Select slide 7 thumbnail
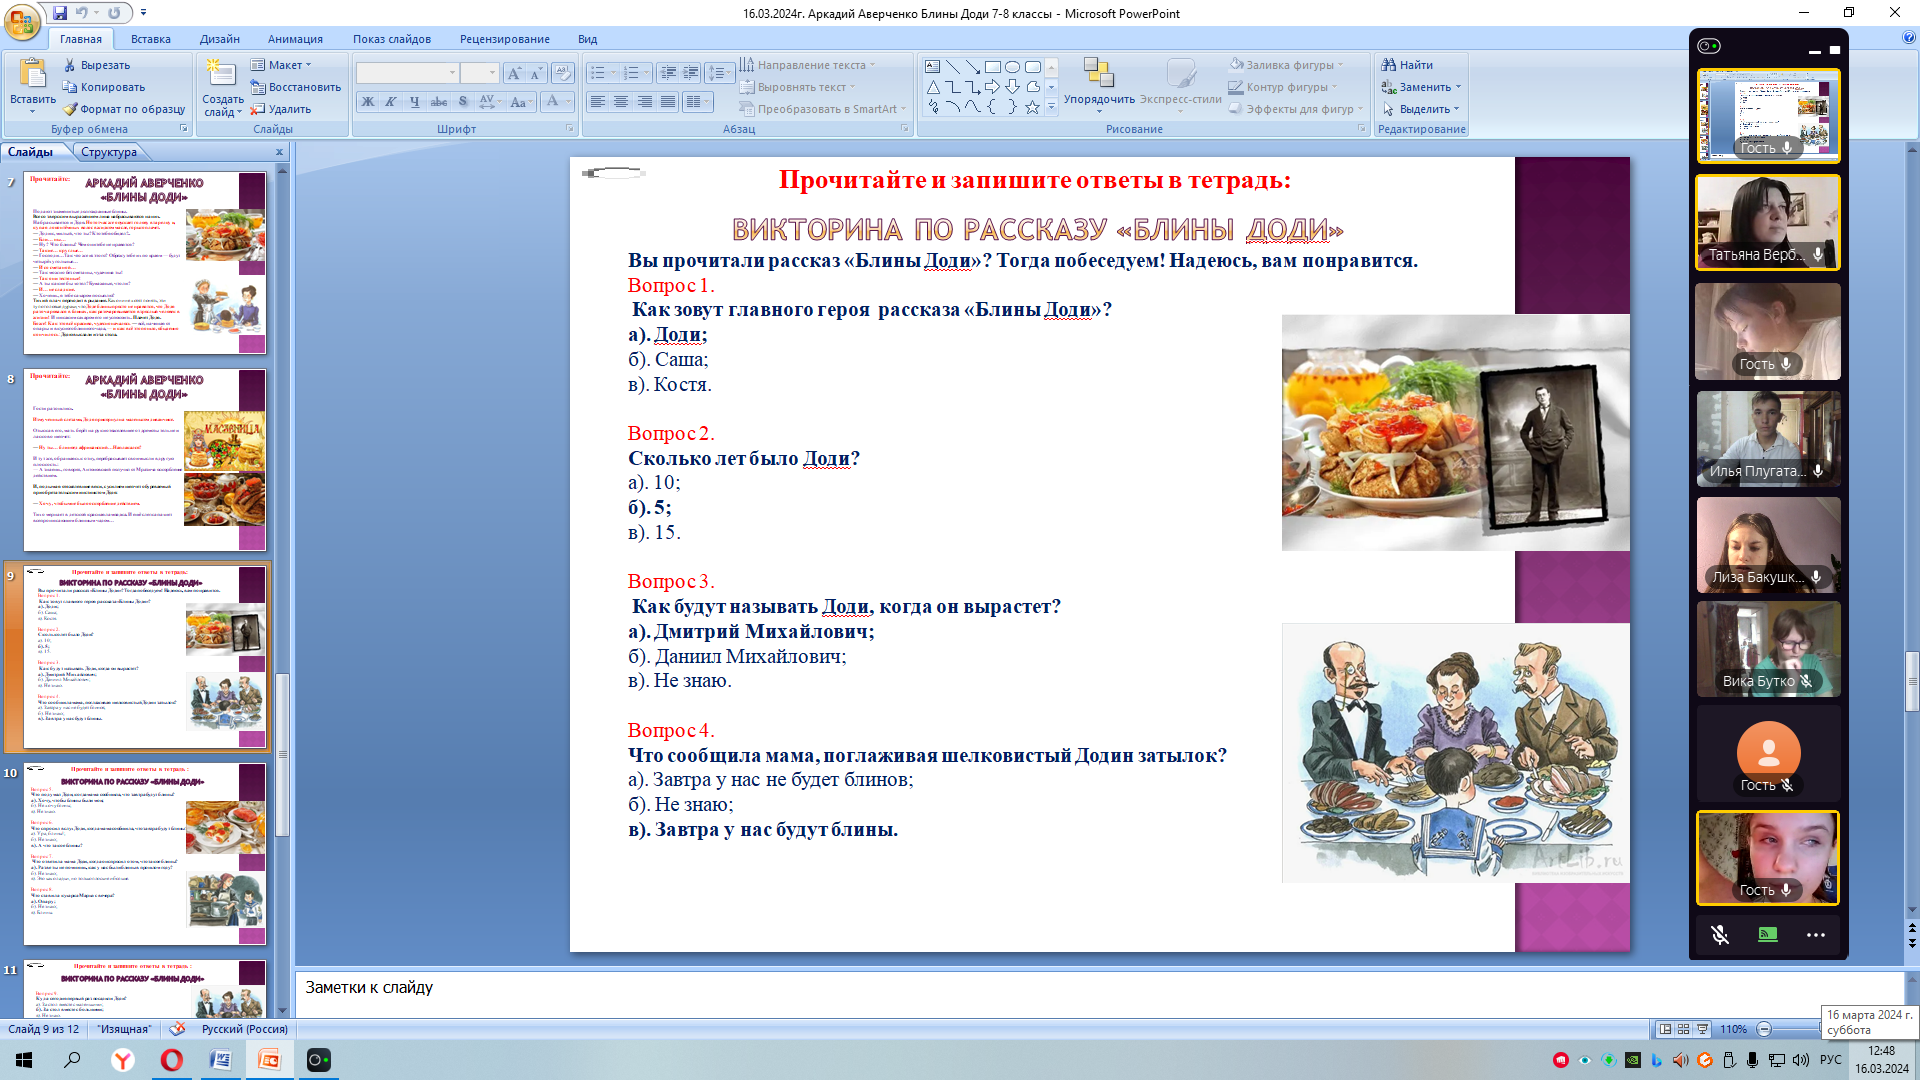 (x=145, y=263)
